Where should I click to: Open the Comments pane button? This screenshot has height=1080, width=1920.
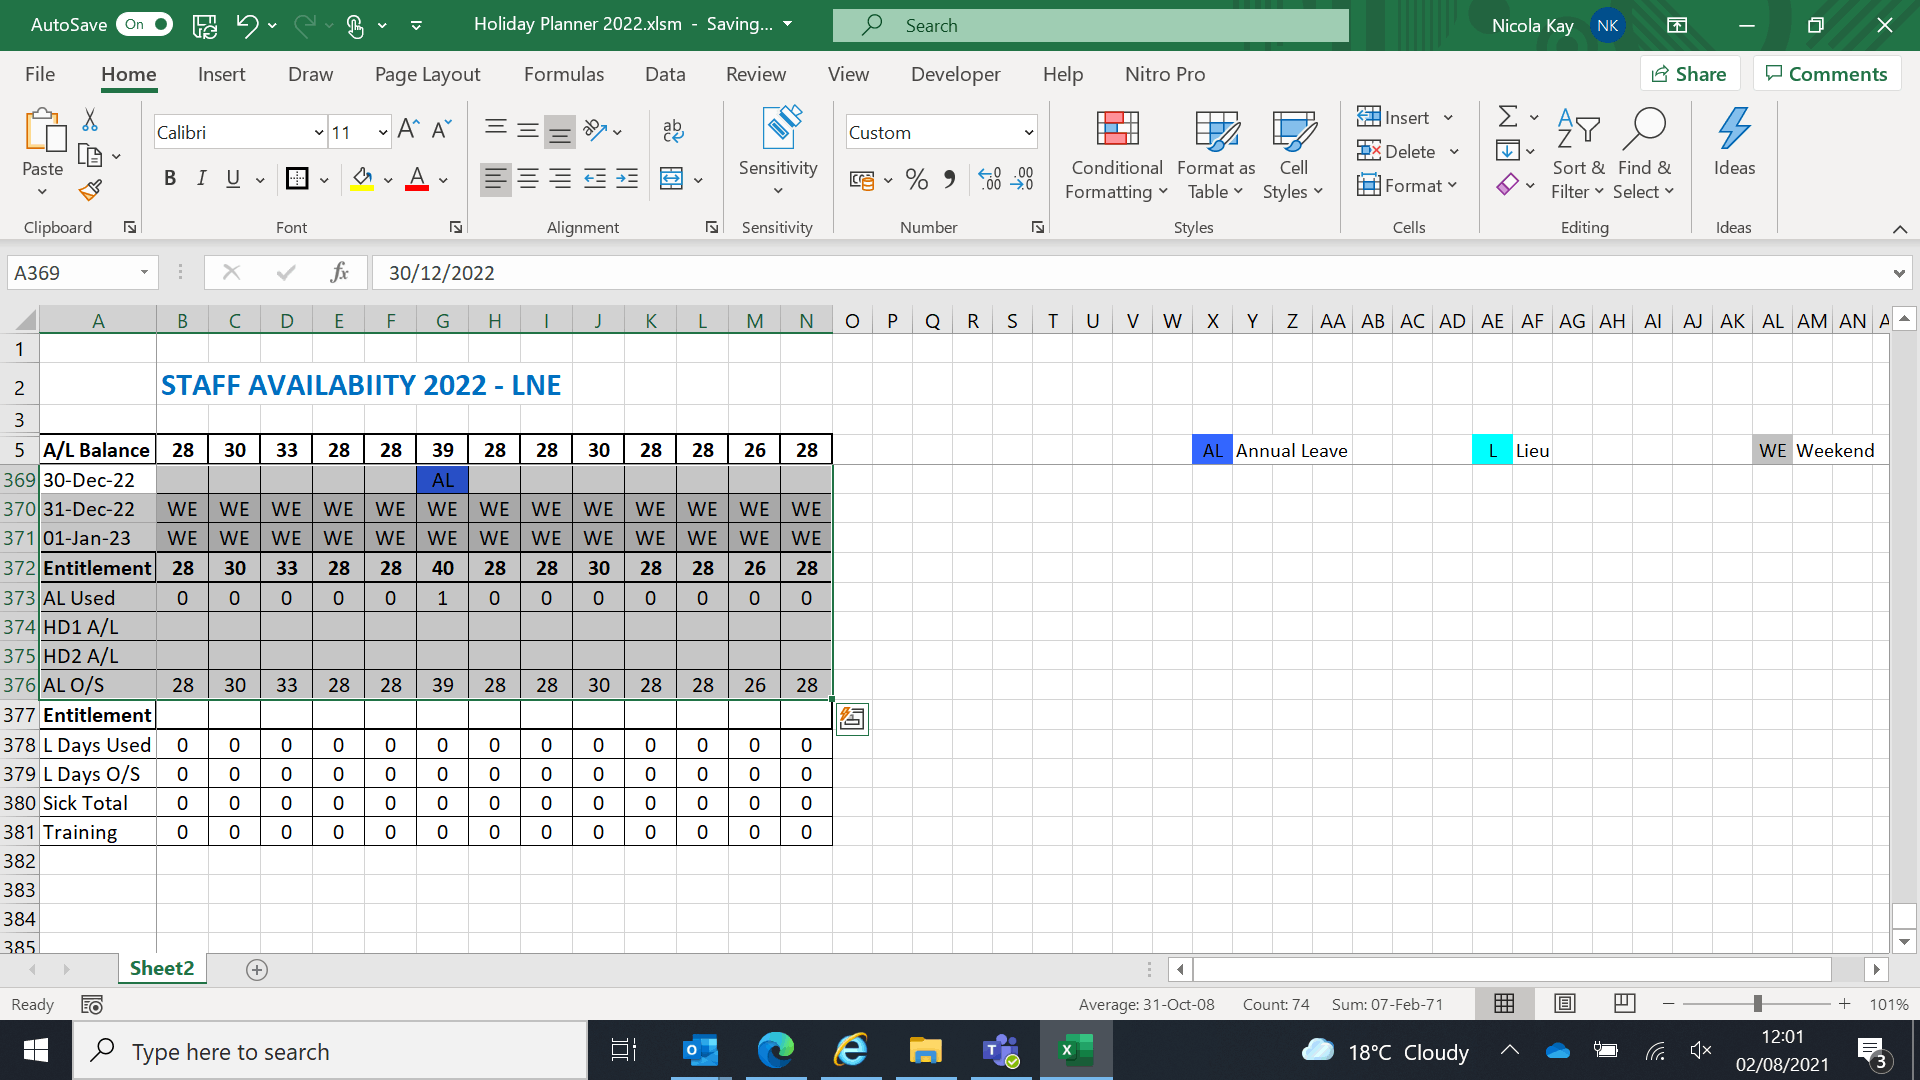coord(1826,74)
